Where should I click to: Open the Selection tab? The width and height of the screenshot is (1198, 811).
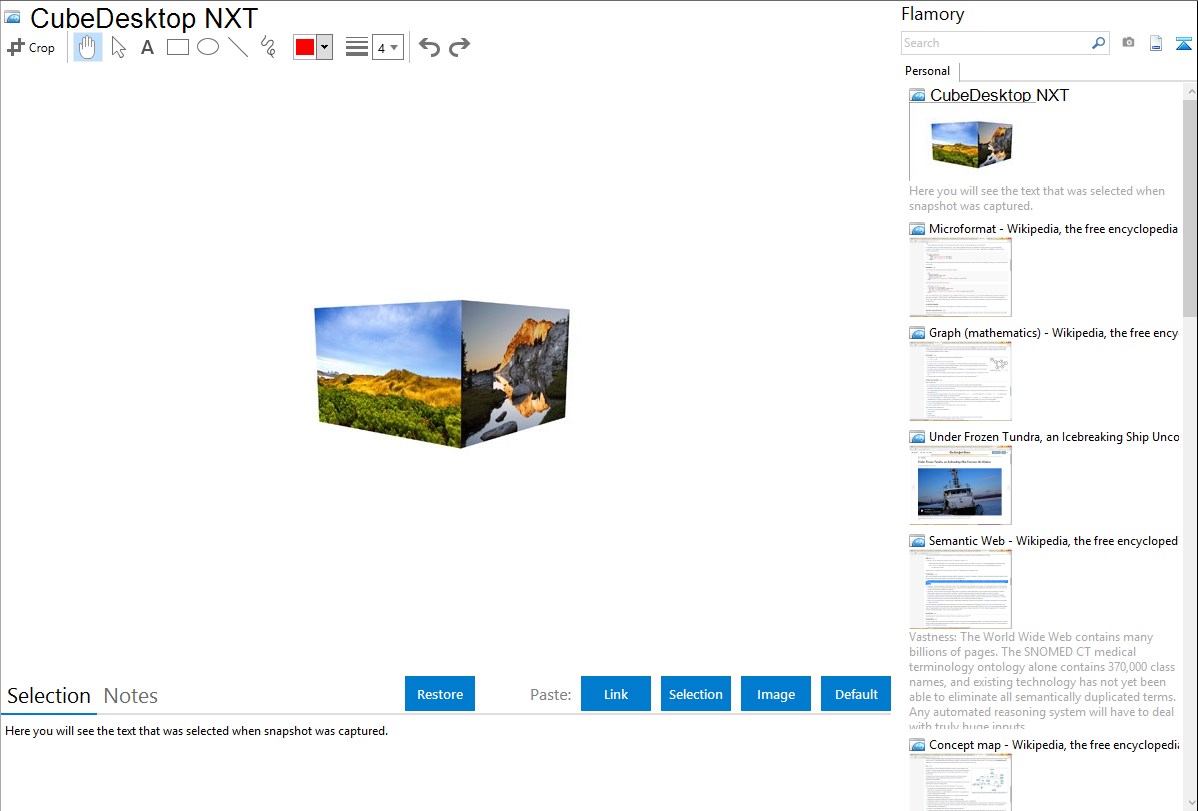49,696
